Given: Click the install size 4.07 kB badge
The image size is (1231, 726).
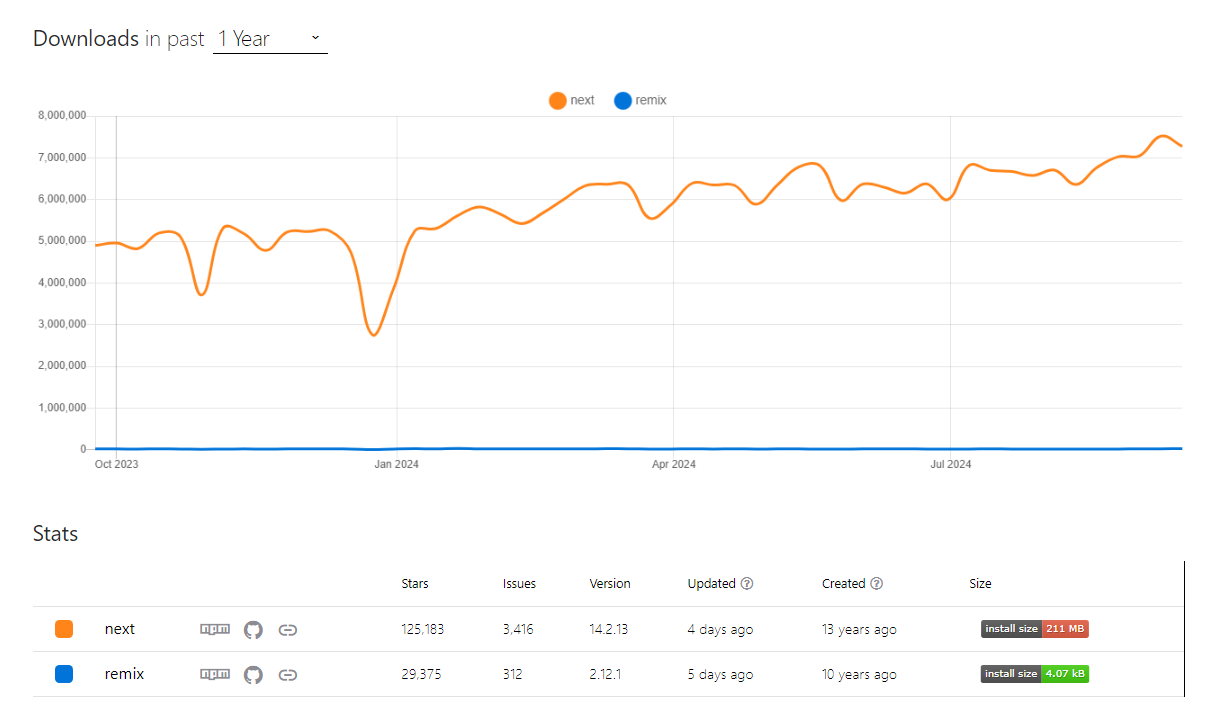Looking at the screenshot, I should 1035,674.
